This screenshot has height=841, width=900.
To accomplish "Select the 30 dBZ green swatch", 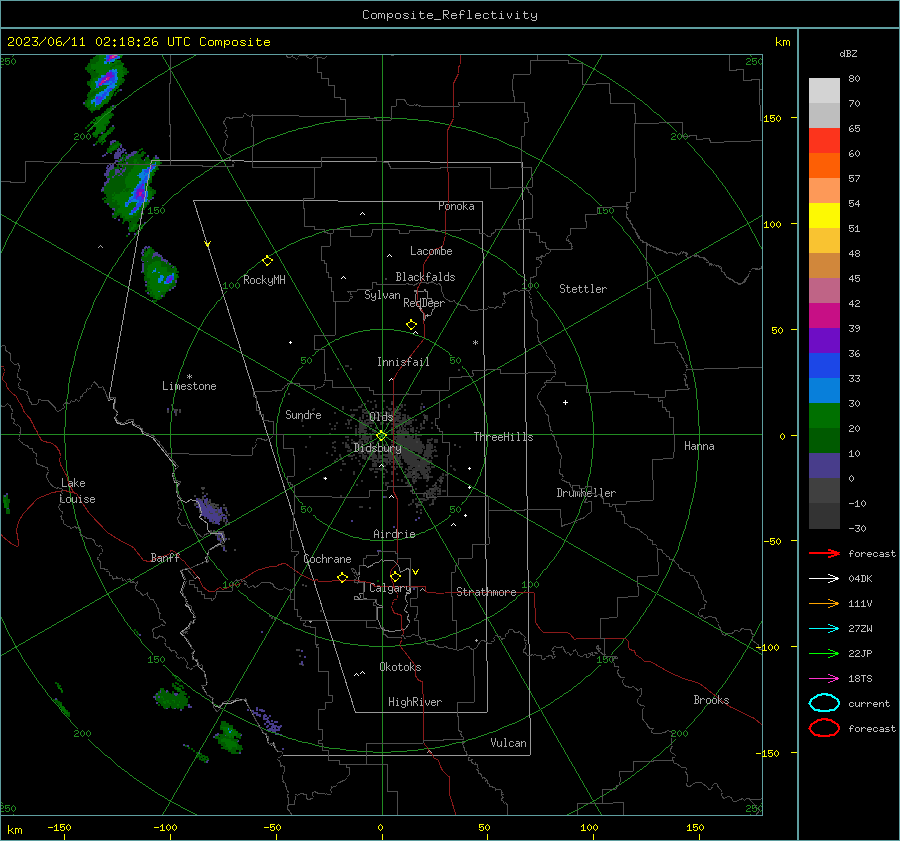I will [824, 415].
